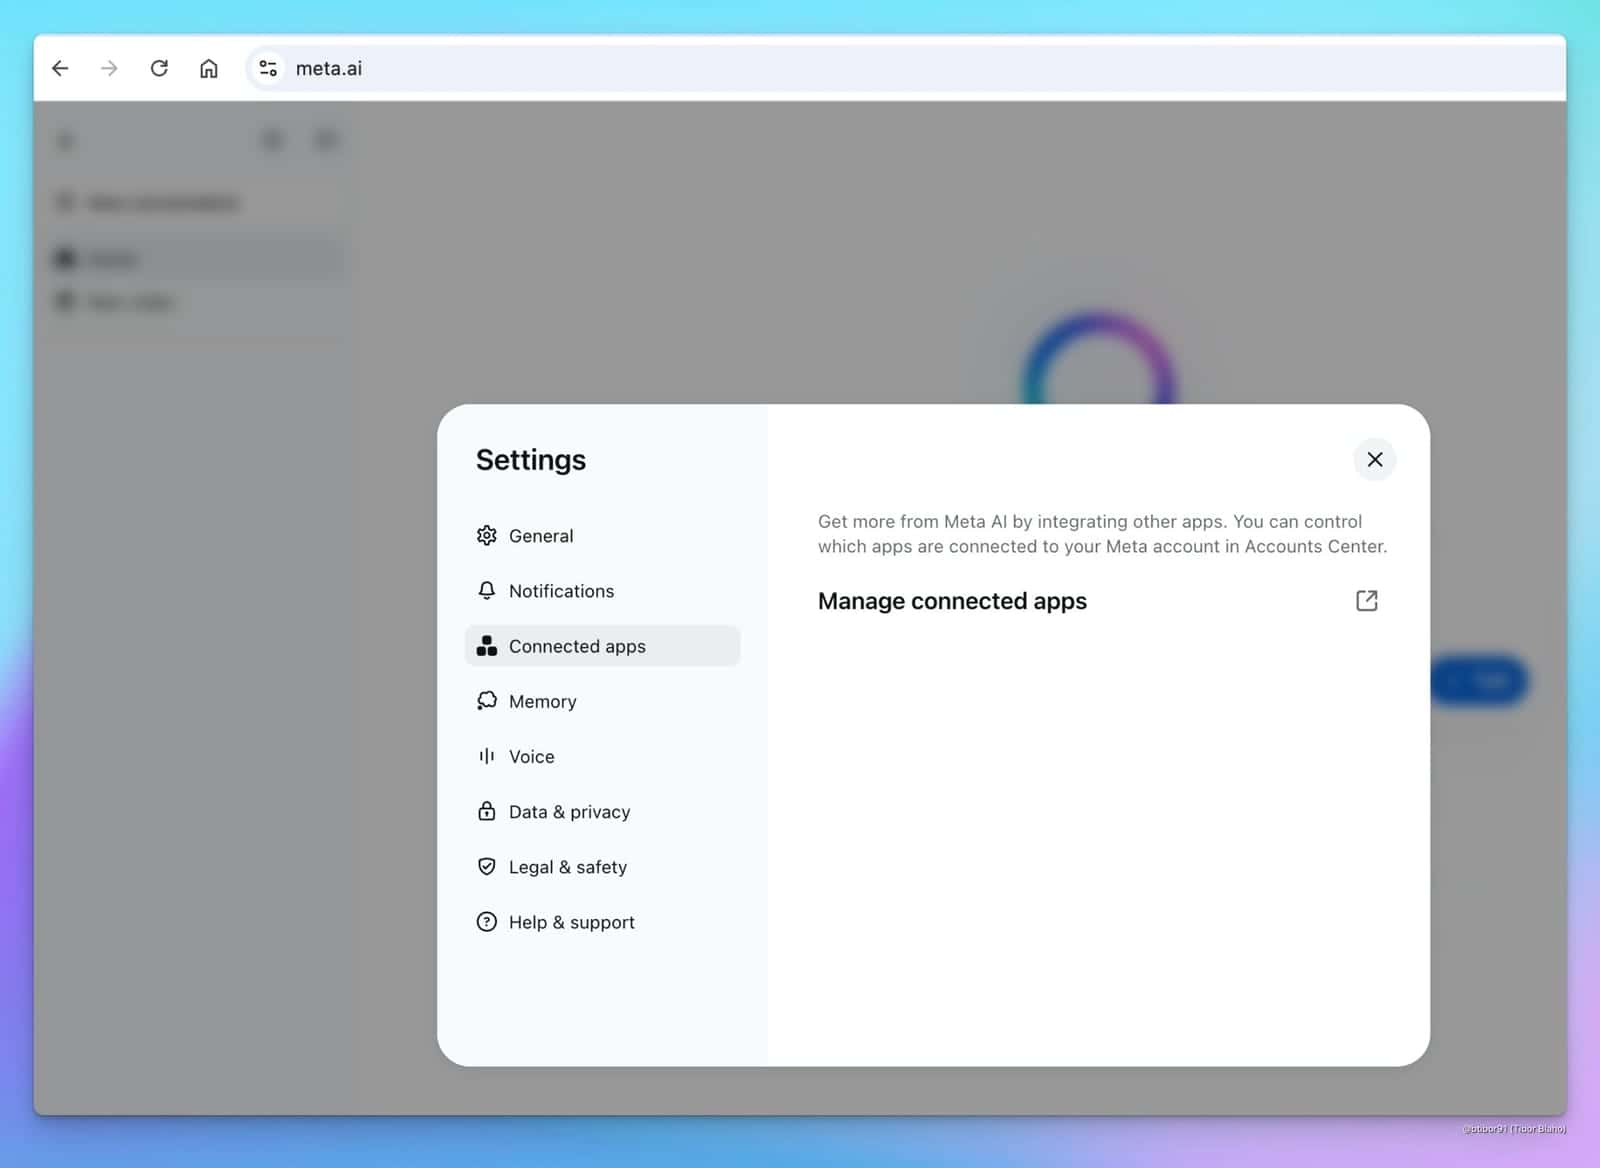Click Manage connected apps link
Viewport: 1600px width, 1168px height.
[x=952, y=601]
